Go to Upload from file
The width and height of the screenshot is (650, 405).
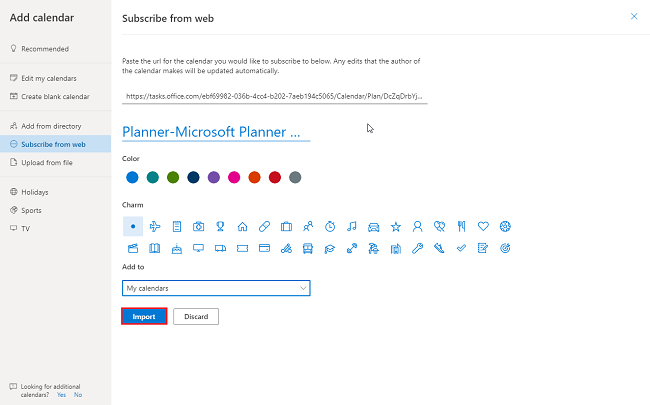(46, 162)
